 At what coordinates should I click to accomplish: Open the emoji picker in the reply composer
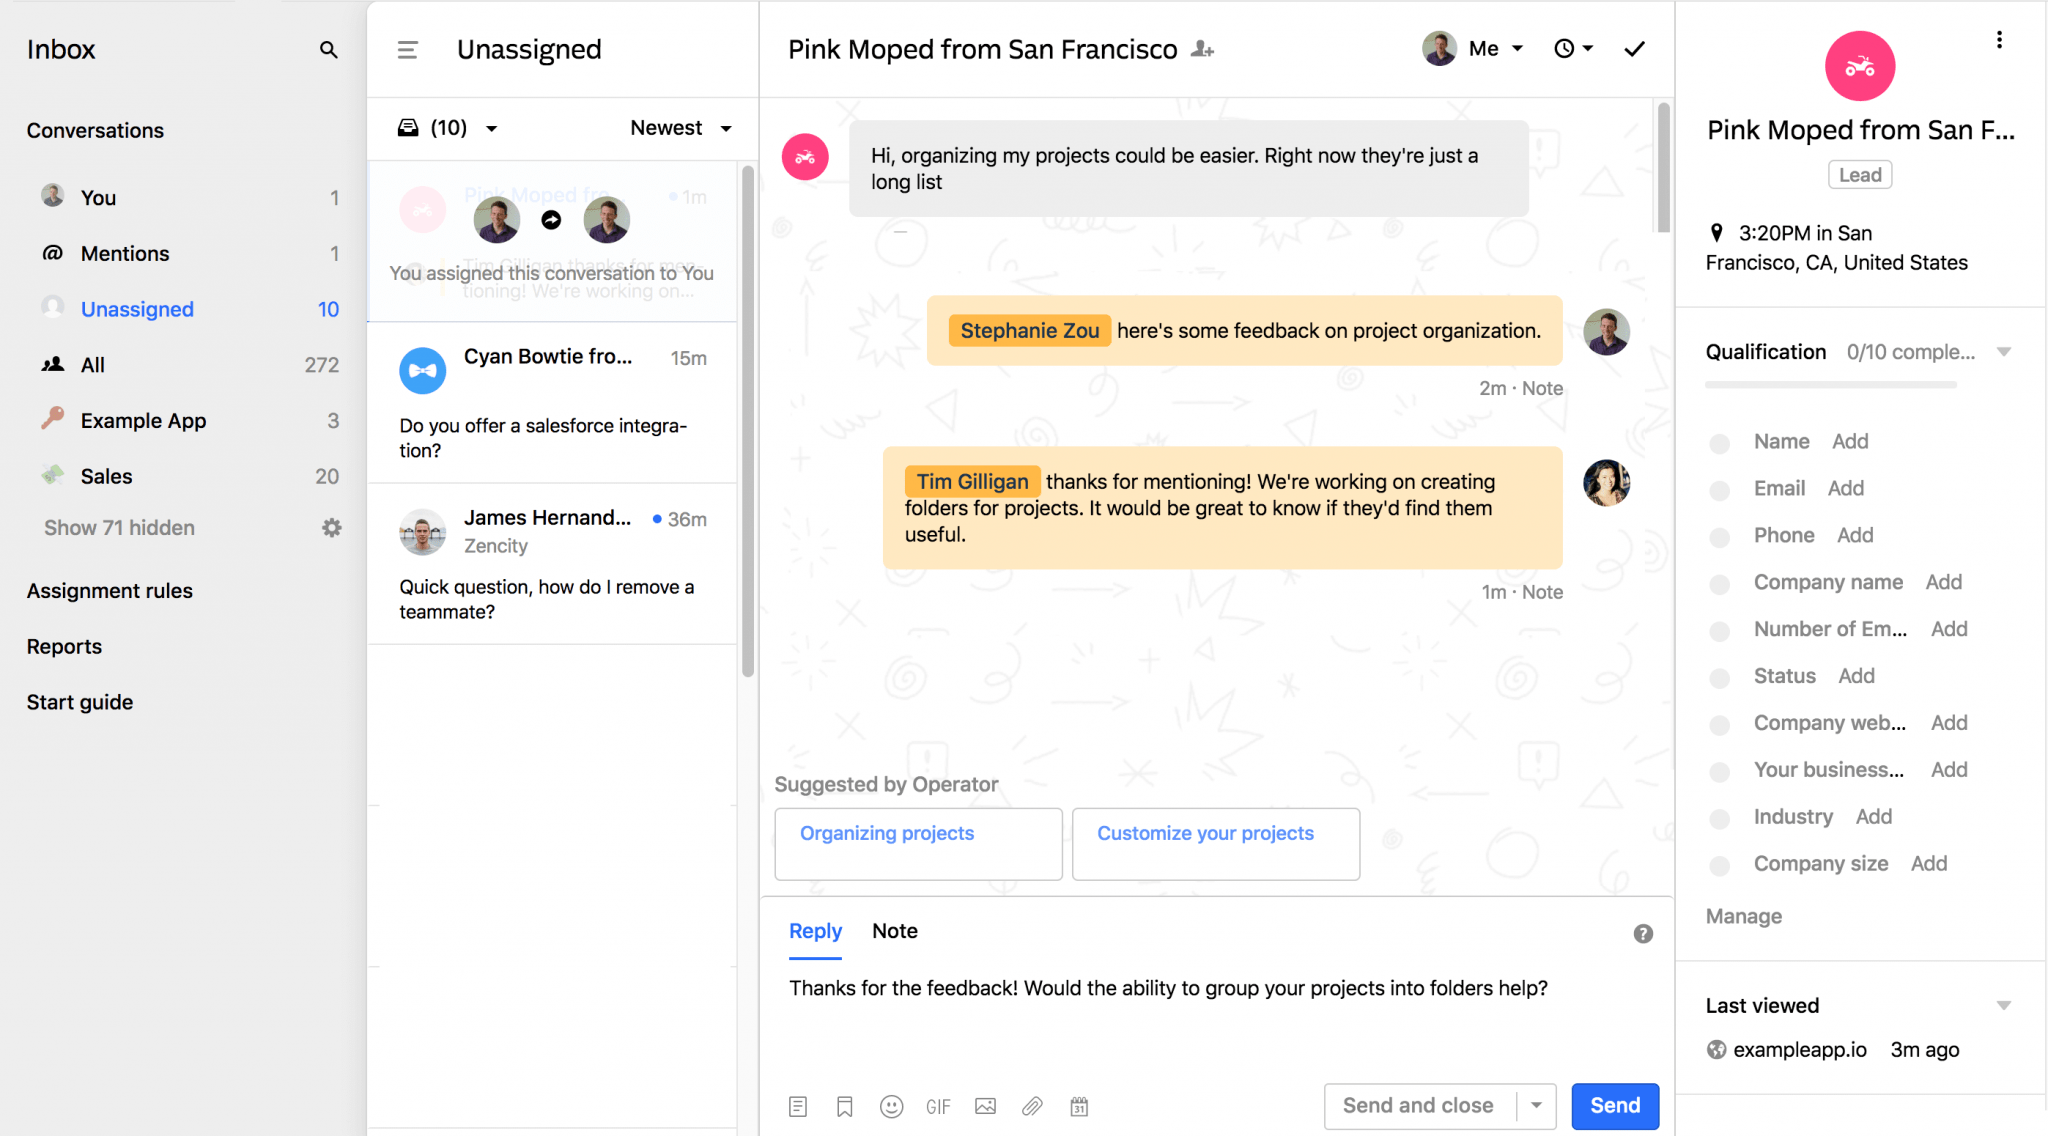891,1106
